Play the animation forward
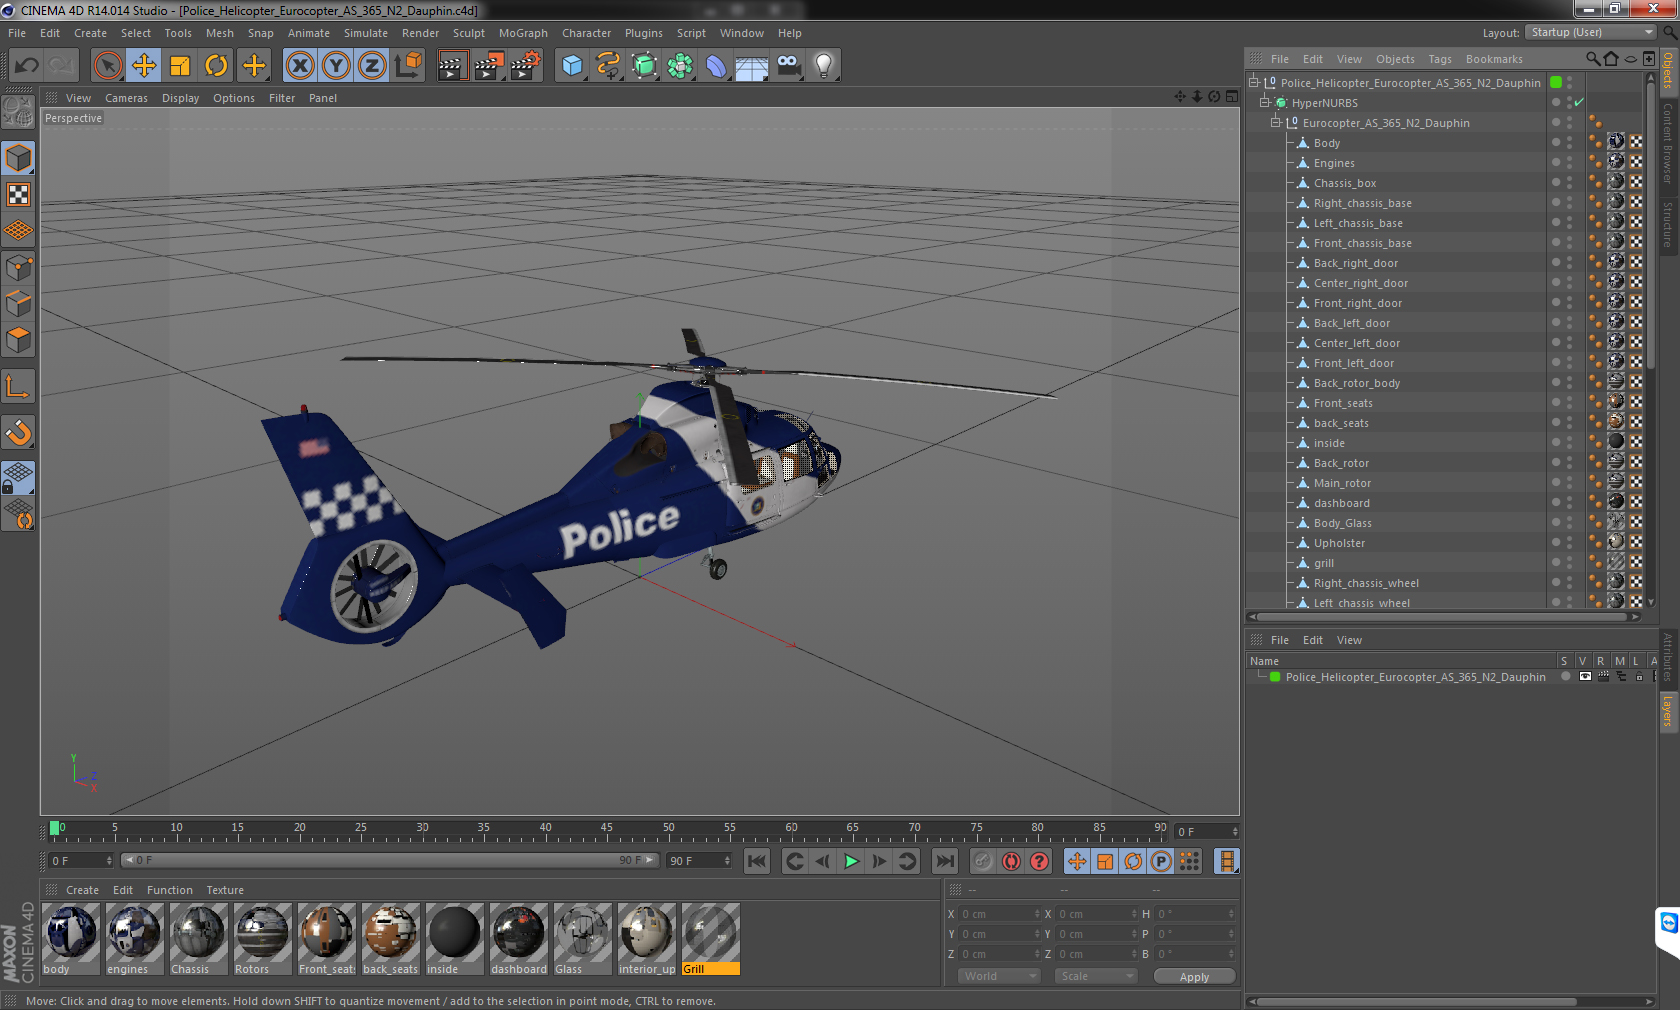The height and width of the screenshot is (1010, 1680). click(851, 861)
